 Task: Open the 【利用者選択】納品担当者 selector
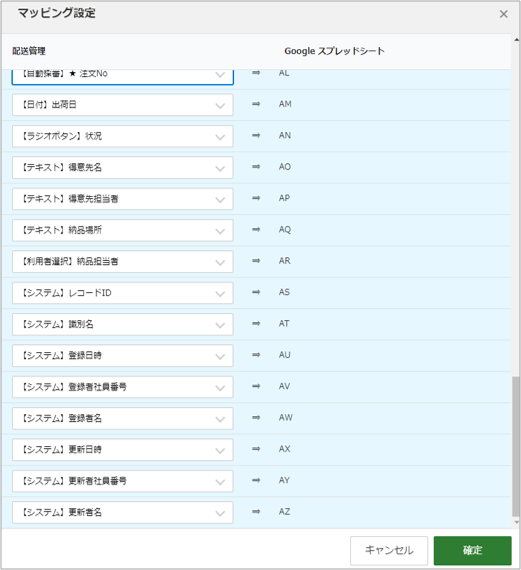(123, 262)
